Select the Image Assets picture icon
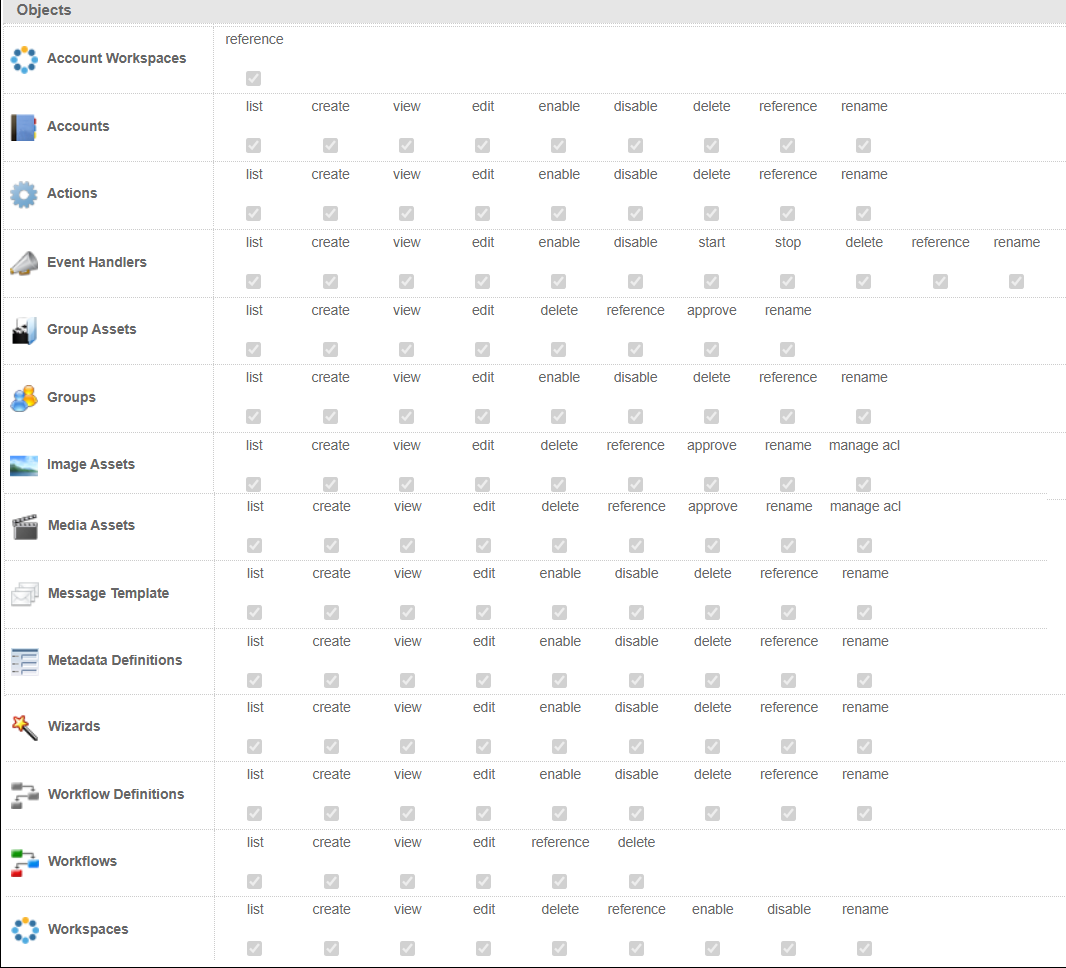1066x968 pixels. (23, 464)
